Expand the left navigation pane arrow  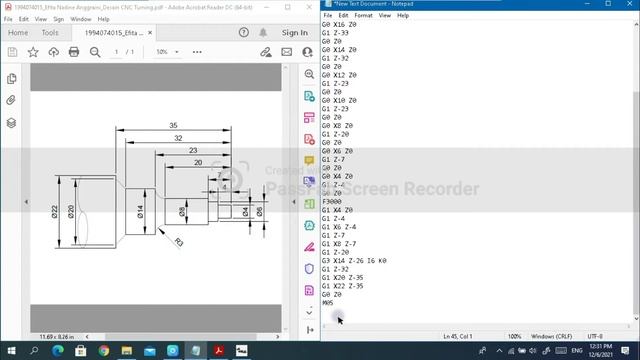coord(27,202)
